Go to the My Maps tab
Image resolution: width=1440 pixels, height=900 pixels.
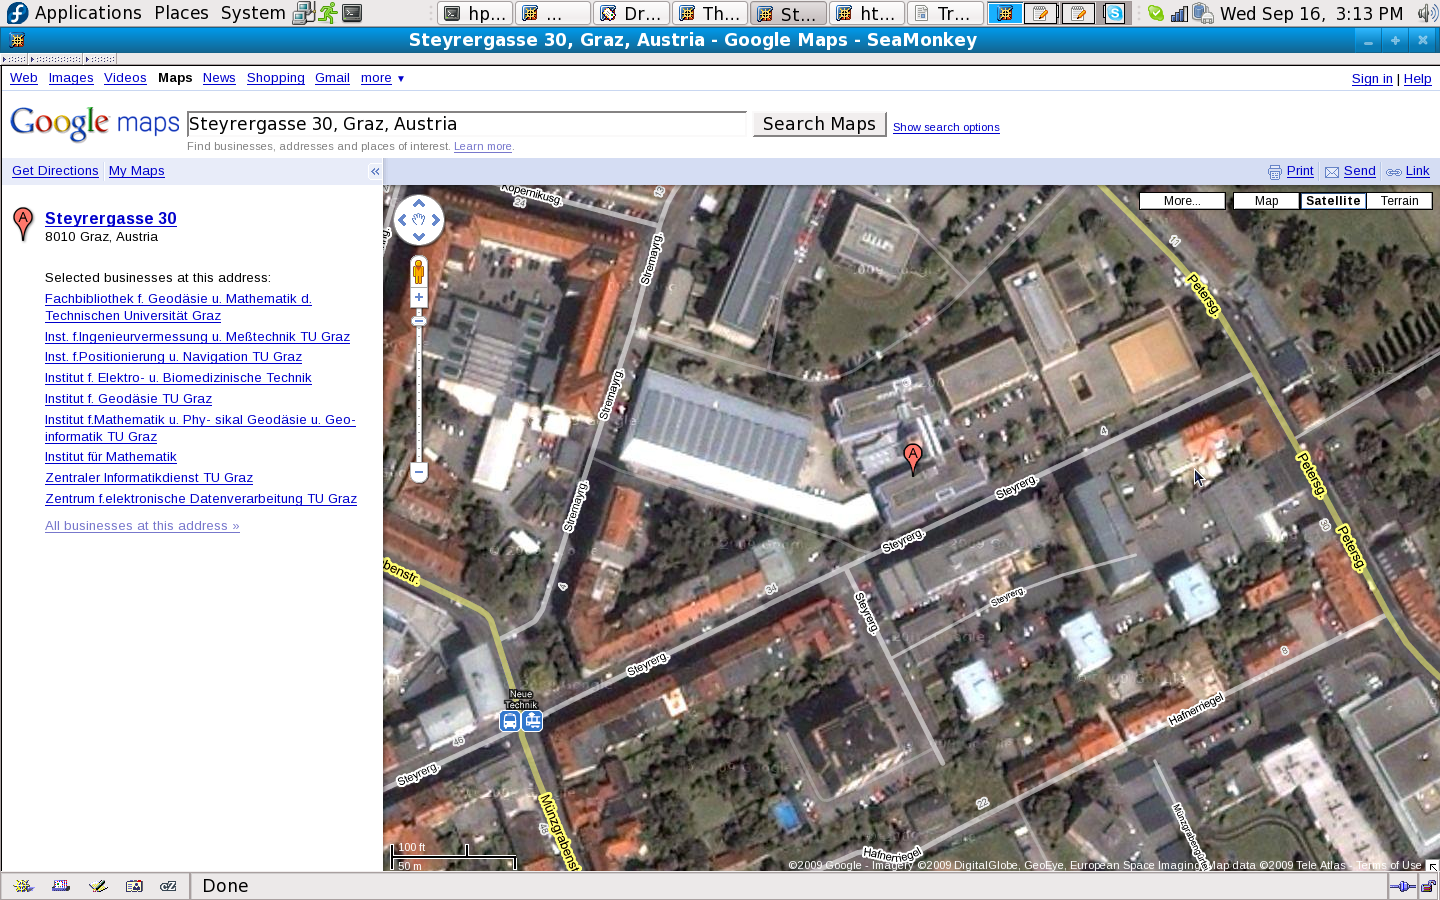tap(136, 171)
